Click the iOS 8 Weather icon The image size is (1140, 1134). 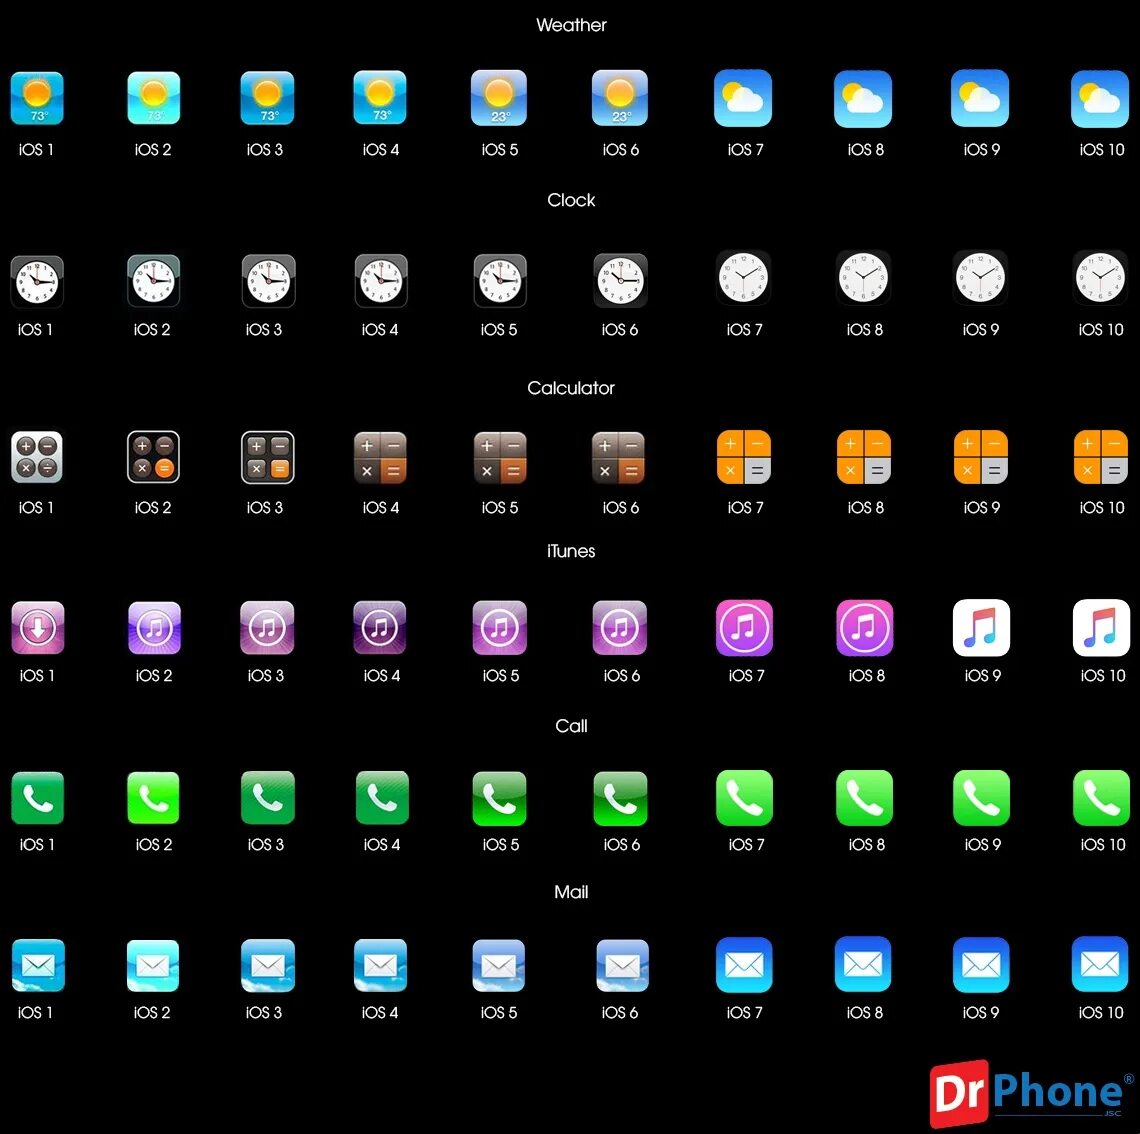[863, 99]
